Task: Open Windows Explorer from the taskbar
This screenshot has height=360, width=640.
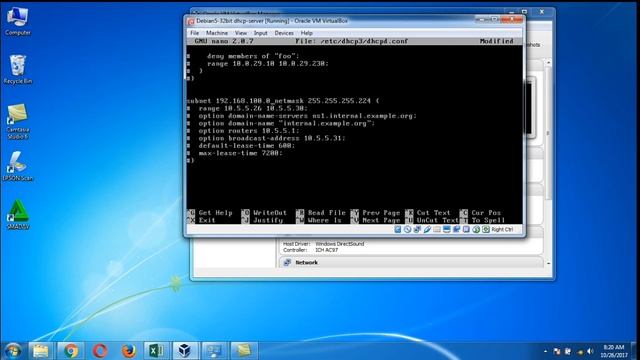Action: 41,350
